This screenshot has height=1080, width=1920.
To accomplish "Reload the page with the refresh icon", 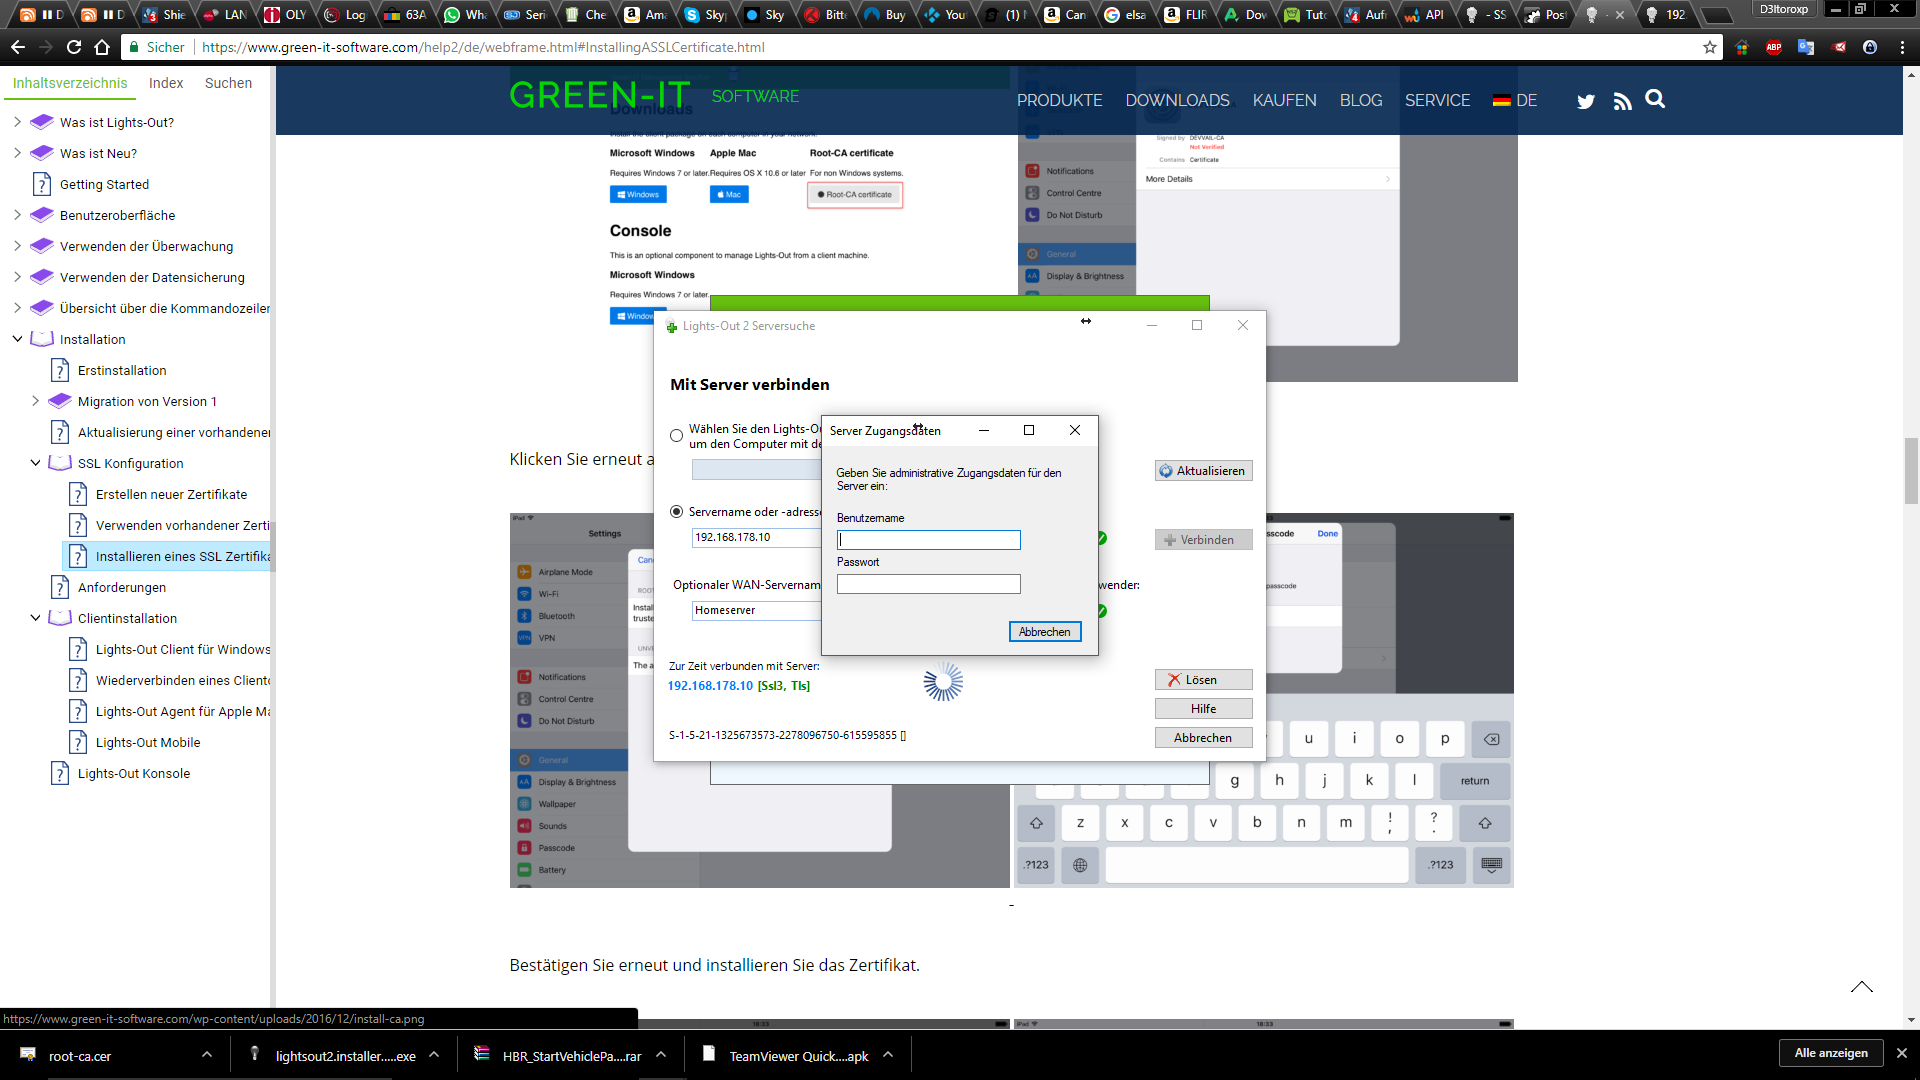I will point(74,47).
